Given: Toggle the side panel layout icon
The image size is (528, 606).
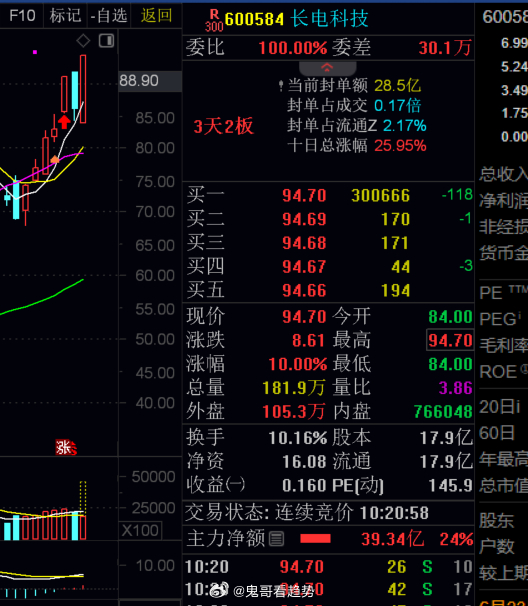Looking at the screenshot, I should (106, 41).
